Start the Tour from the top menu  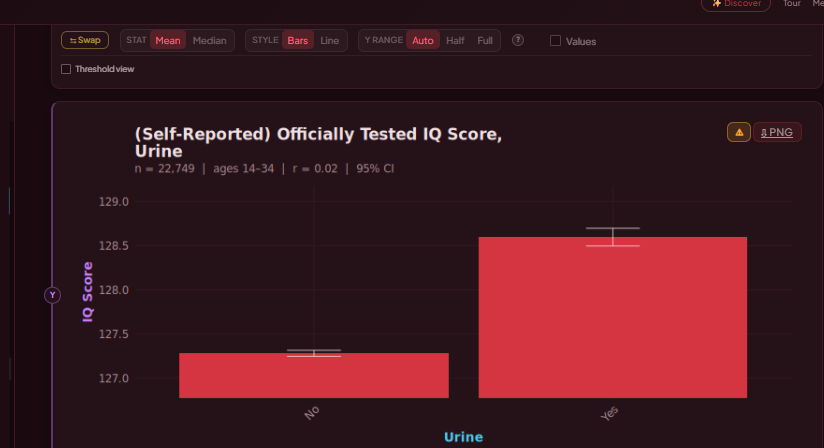[x=791, y=4]
